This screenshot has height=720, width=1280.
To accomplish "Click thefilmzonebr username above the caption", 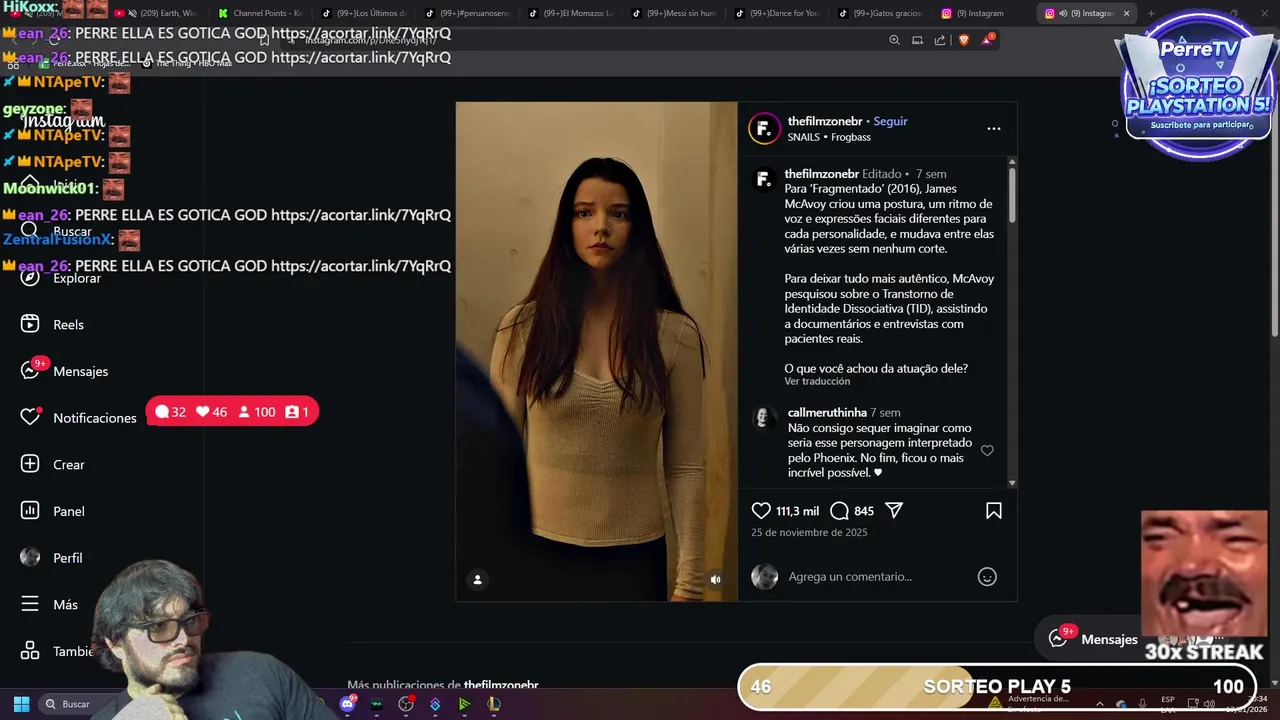I will point(821,174).
